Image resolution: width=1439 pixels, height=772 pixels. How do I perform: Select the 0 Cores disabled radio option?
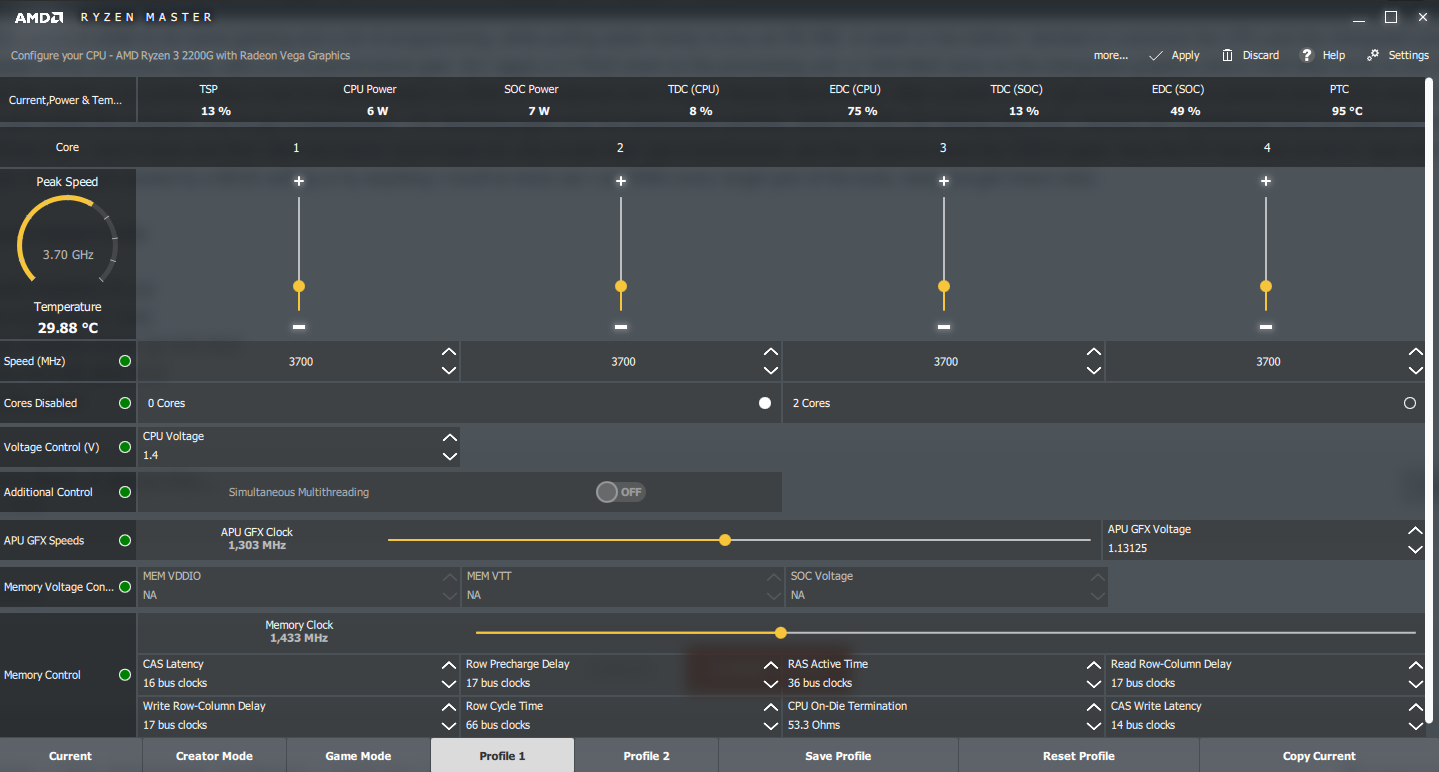pos(765,403)
